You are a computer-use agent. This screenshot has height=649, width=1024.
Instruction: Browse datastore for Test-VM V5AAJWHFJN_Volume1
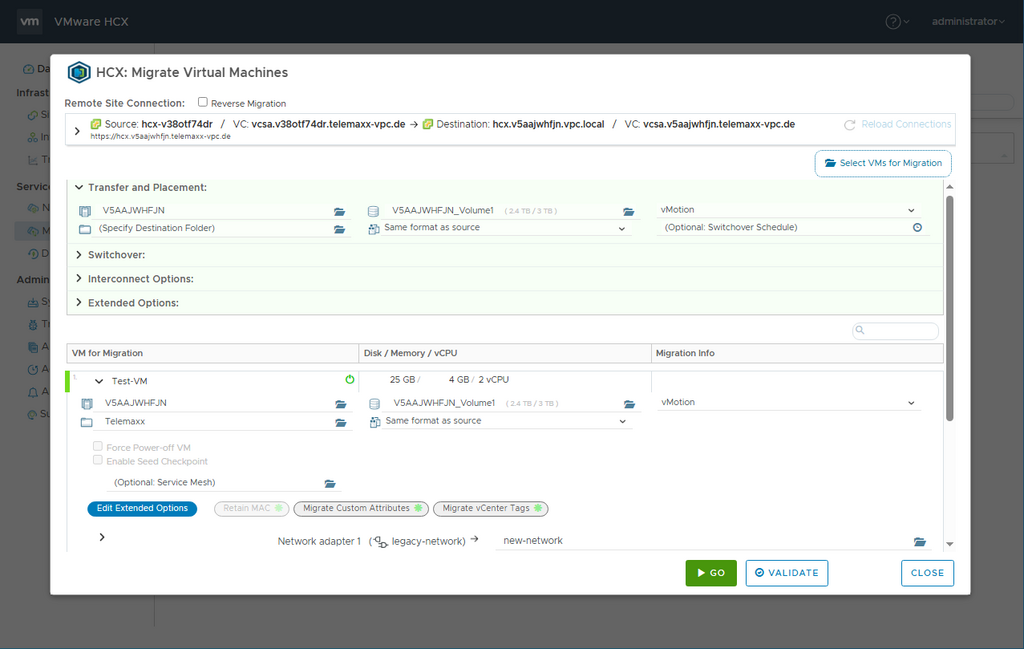[x=629, y=404]
